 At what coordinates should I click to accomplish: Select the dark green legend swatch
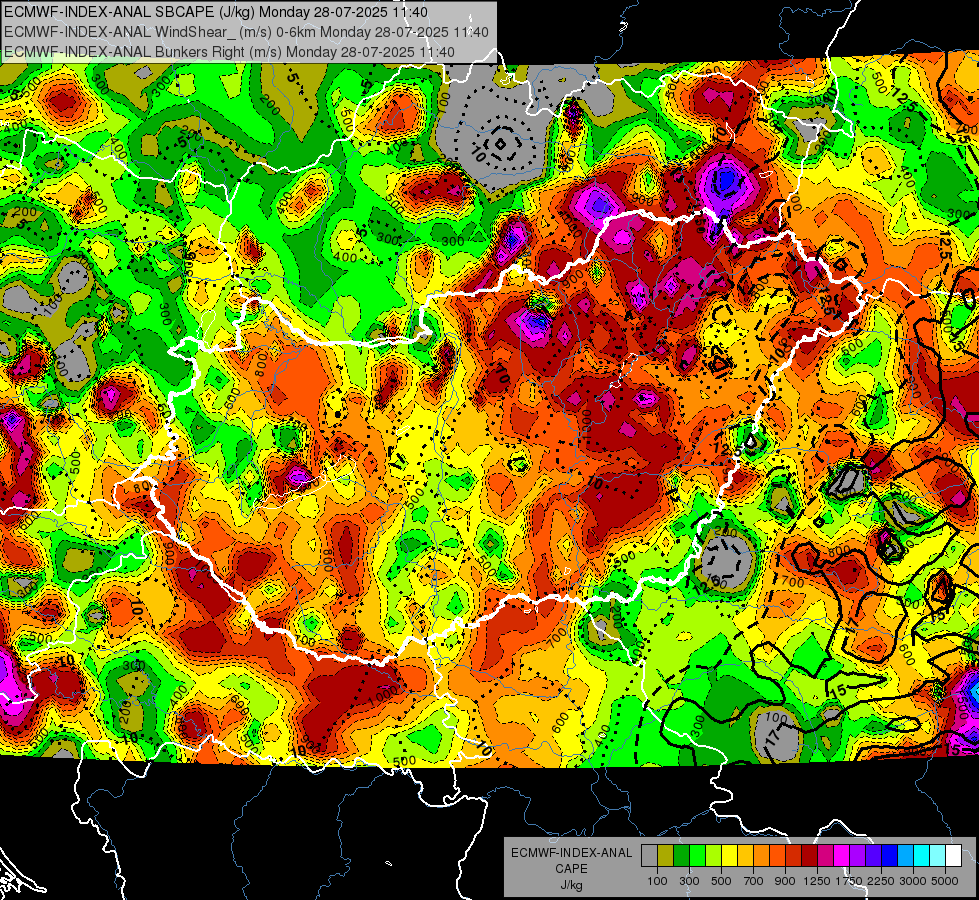point(682,856)
